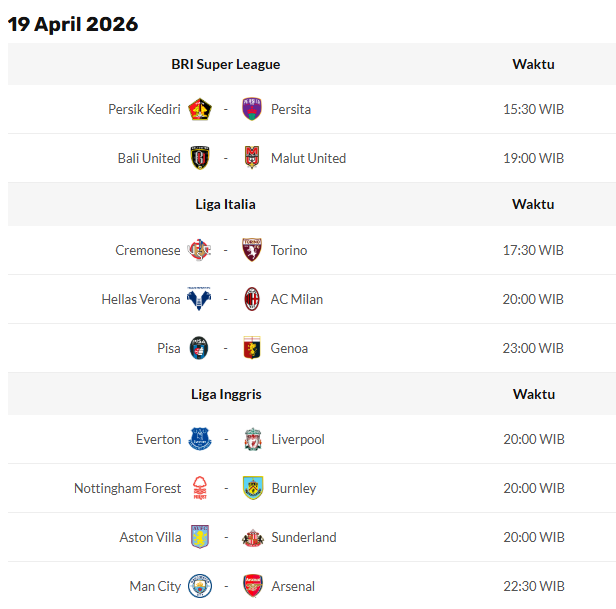Screen dimensions: 616x609
Task: Select the Liverpool club crest
Action: (252, 439)
